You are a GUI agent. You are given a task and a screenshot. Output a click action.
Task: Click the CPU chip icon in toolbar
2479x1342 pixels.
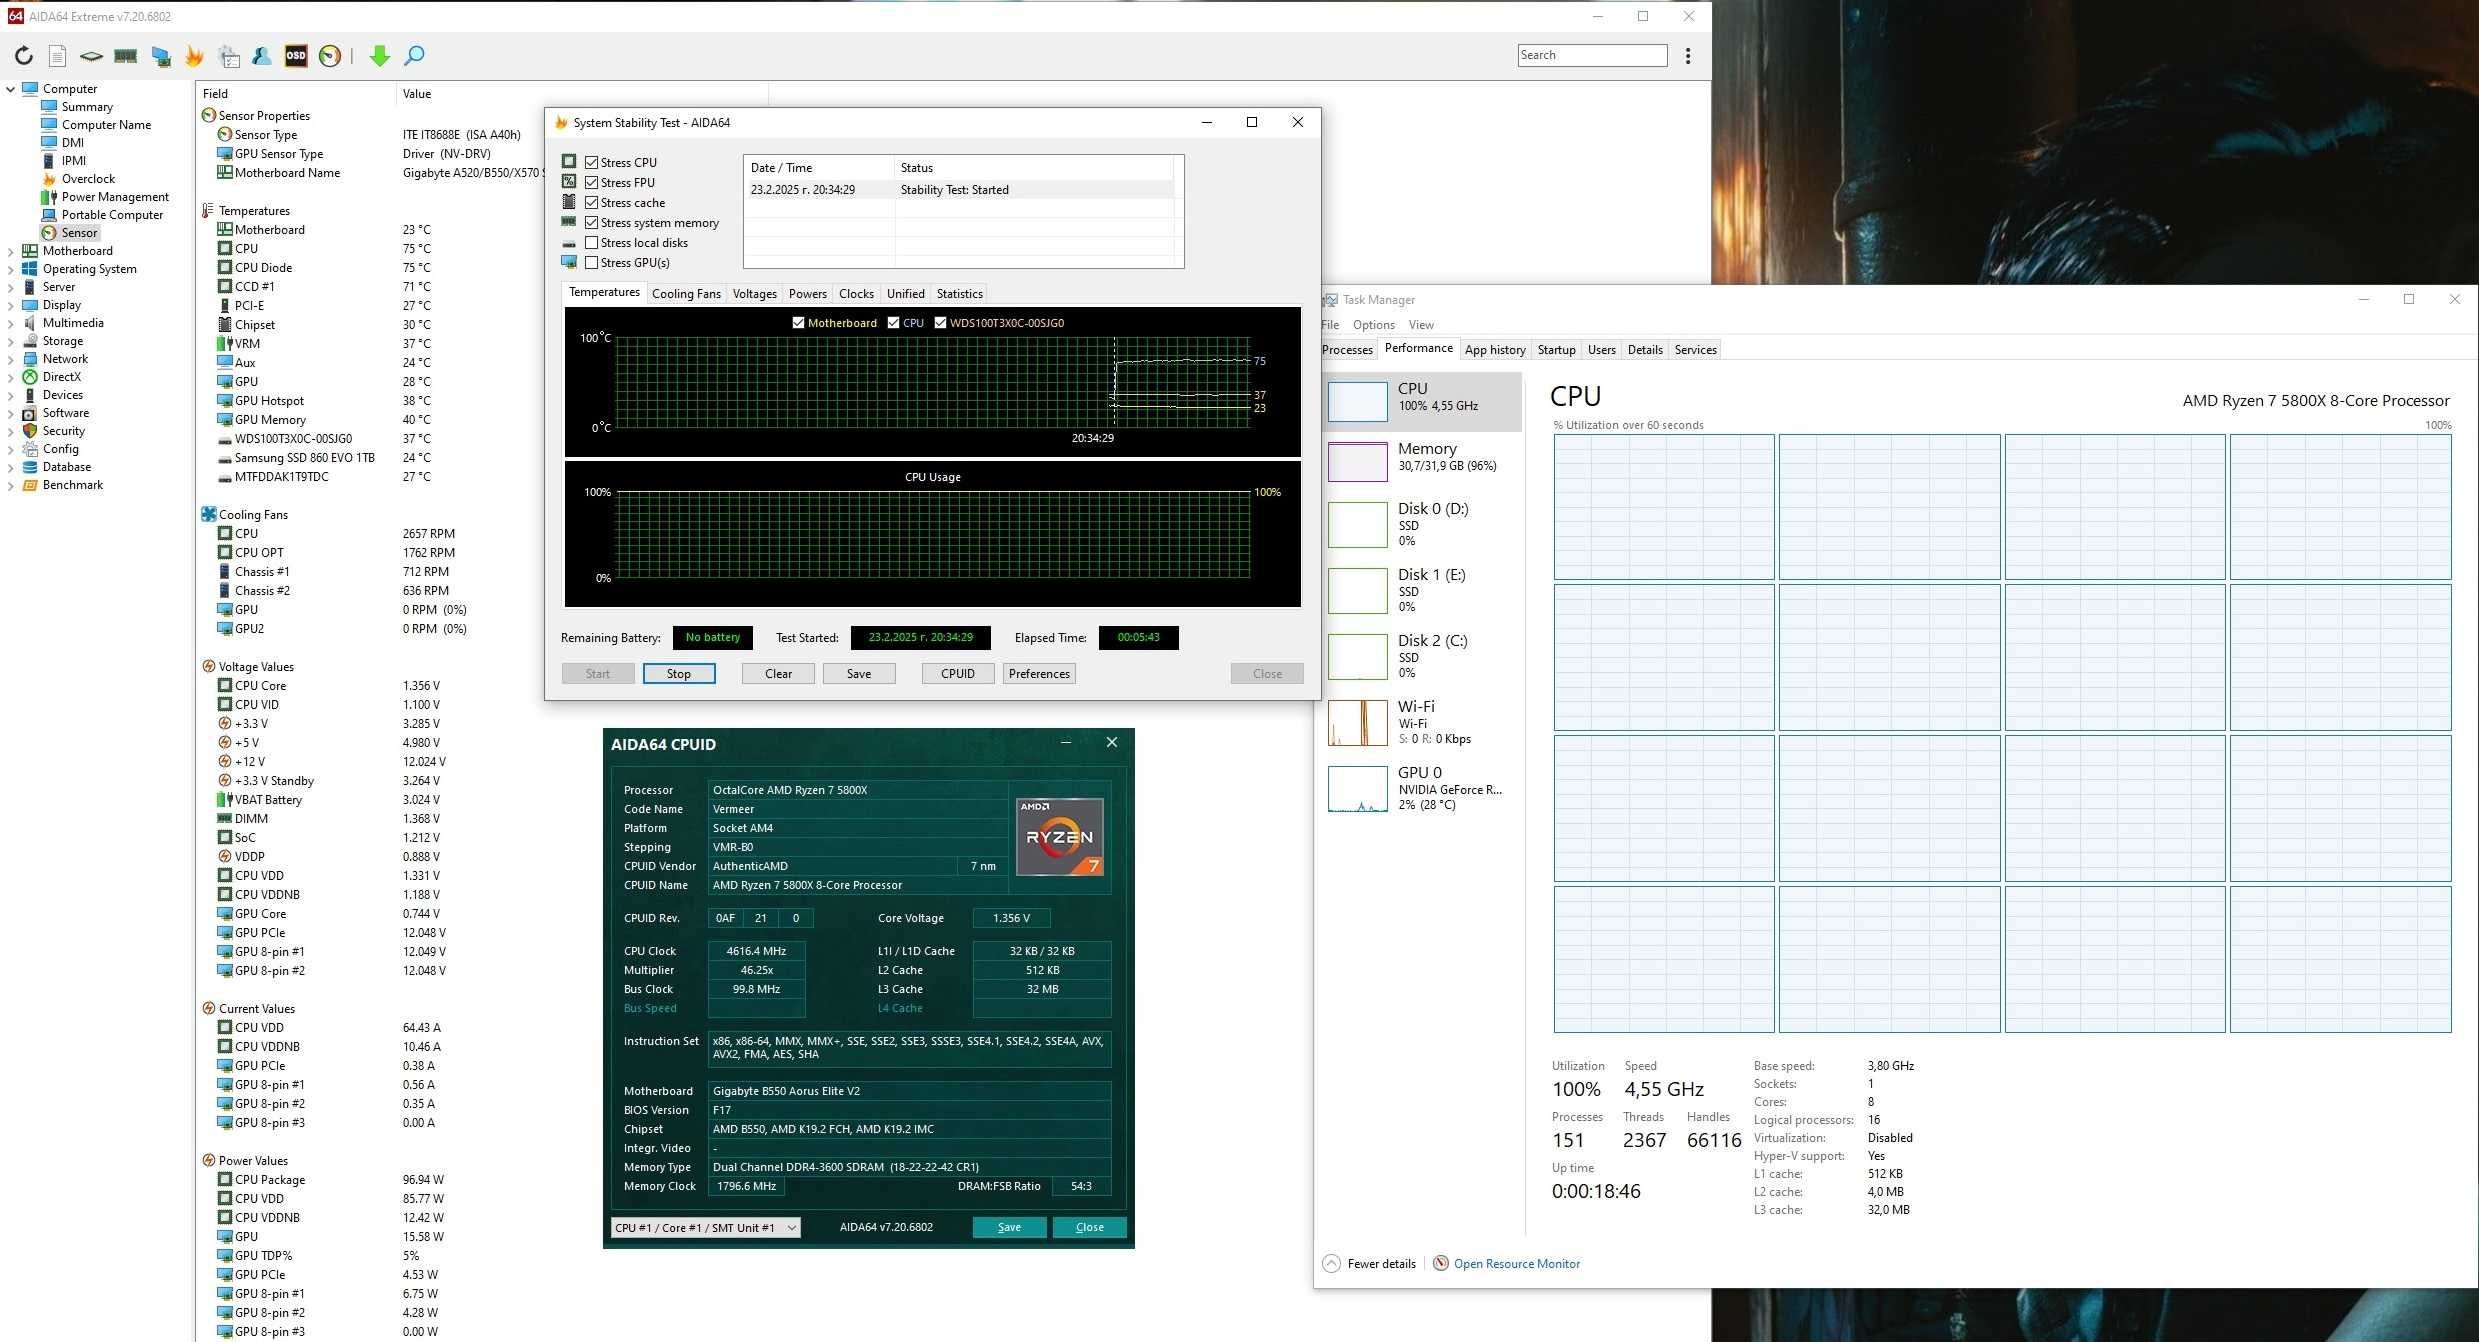pos(91,56)
